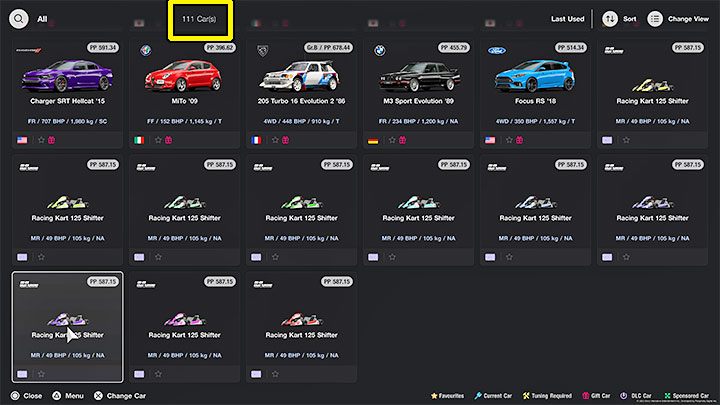Viewport: 720px width, 405px height.
Task: Open the All category filter
Action: coord(42,19)
